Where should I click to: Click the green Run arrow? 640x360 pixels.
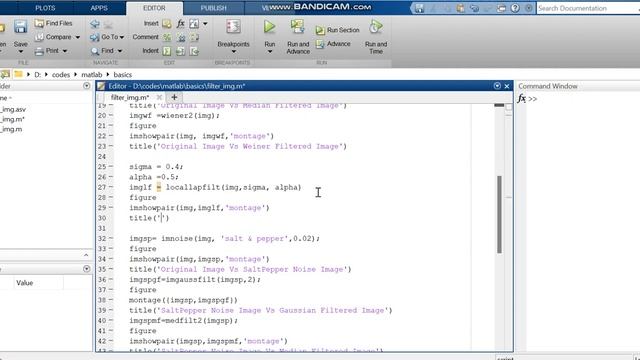coord(269,27)
